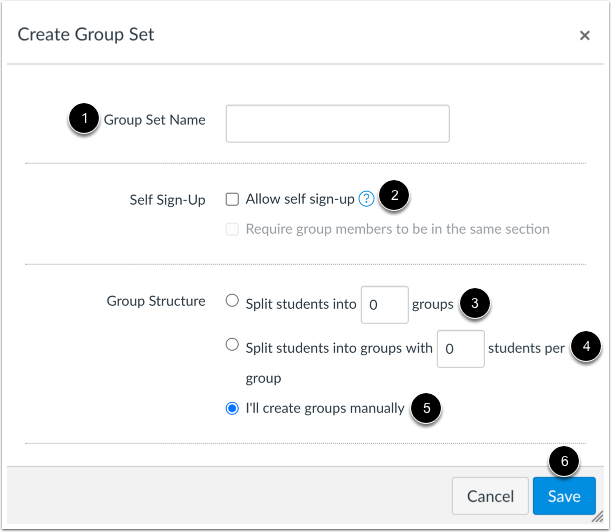This screenshot has width=611, height=532.
Task: Click the resize handle in the dialog corner
Action: pyautogui.click(x=598, y=518)
